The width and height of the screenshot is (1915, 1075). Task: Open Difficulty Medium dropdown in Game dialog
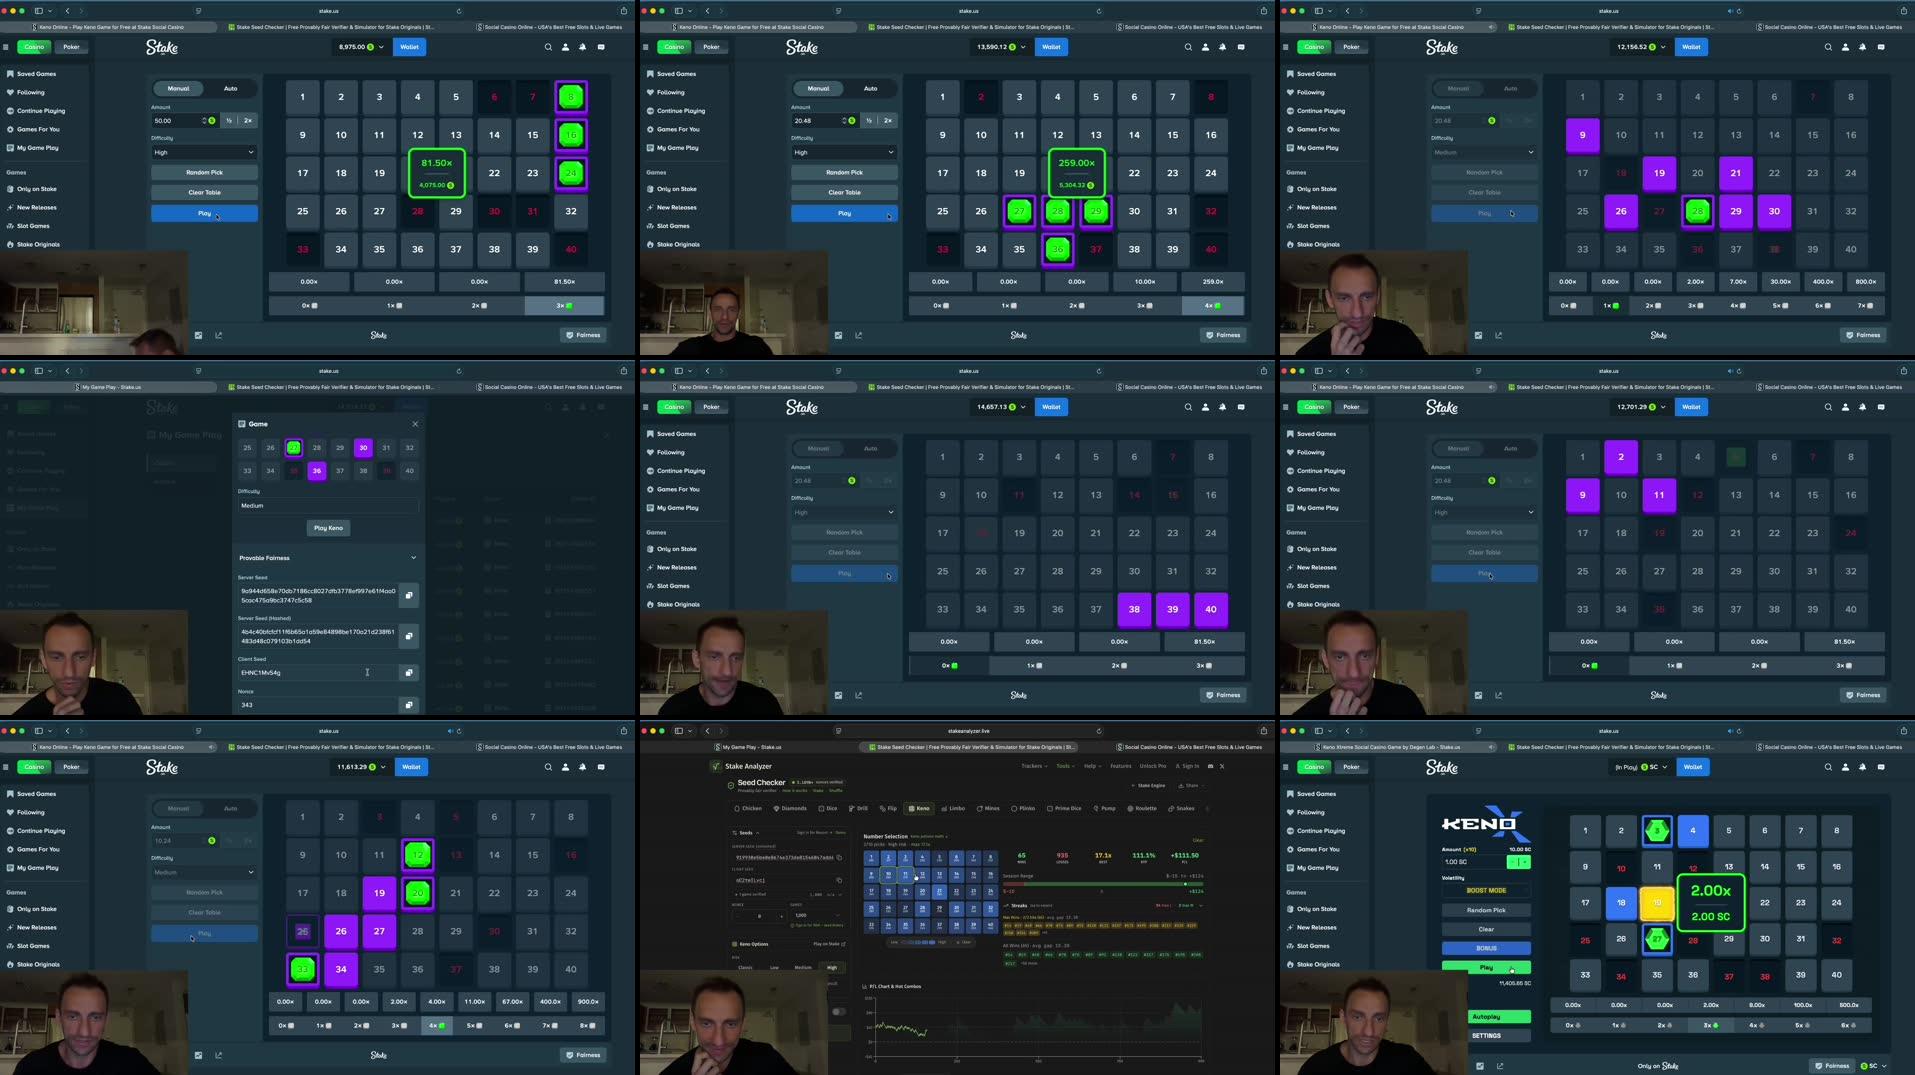click(328, 506)
